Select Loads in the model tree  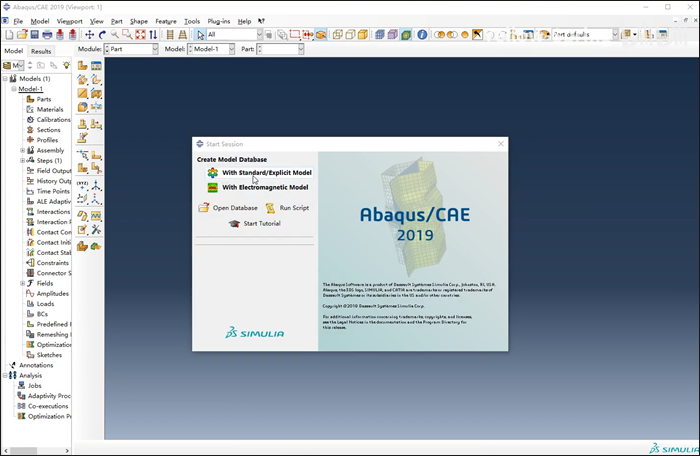pos(45,304)
